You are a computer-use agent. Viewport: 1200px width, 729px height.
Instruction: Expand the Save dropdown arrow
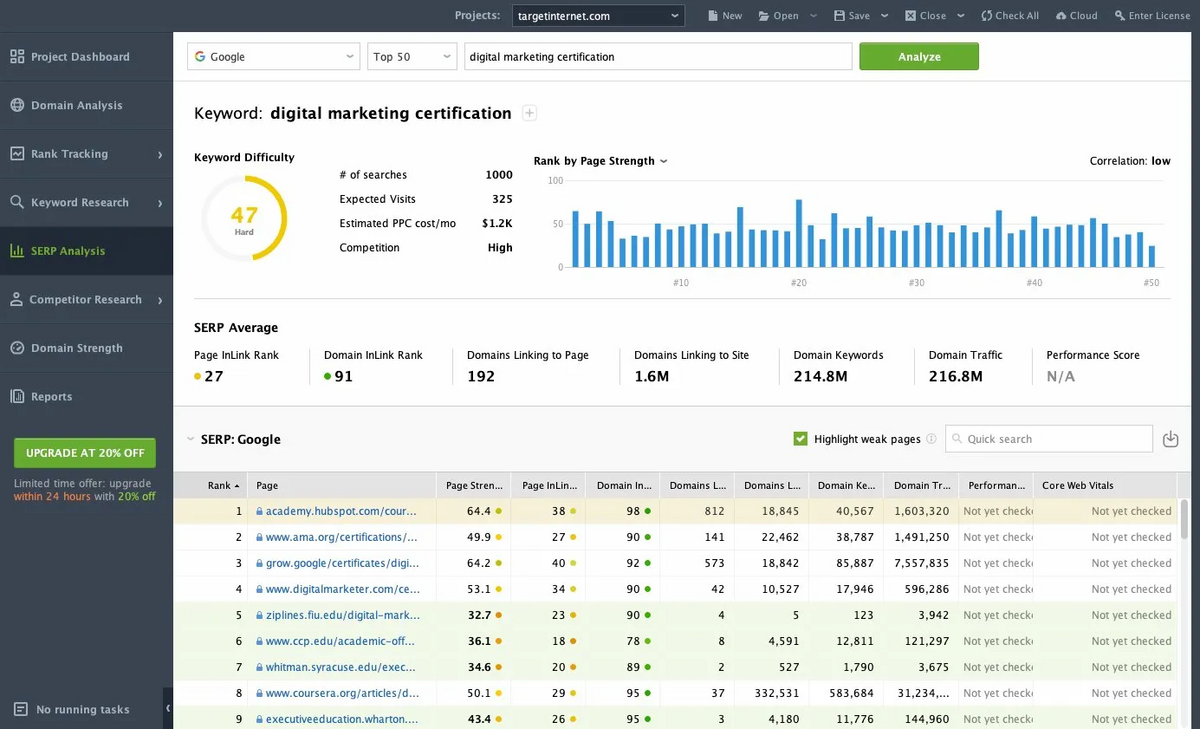coord(885,15)
